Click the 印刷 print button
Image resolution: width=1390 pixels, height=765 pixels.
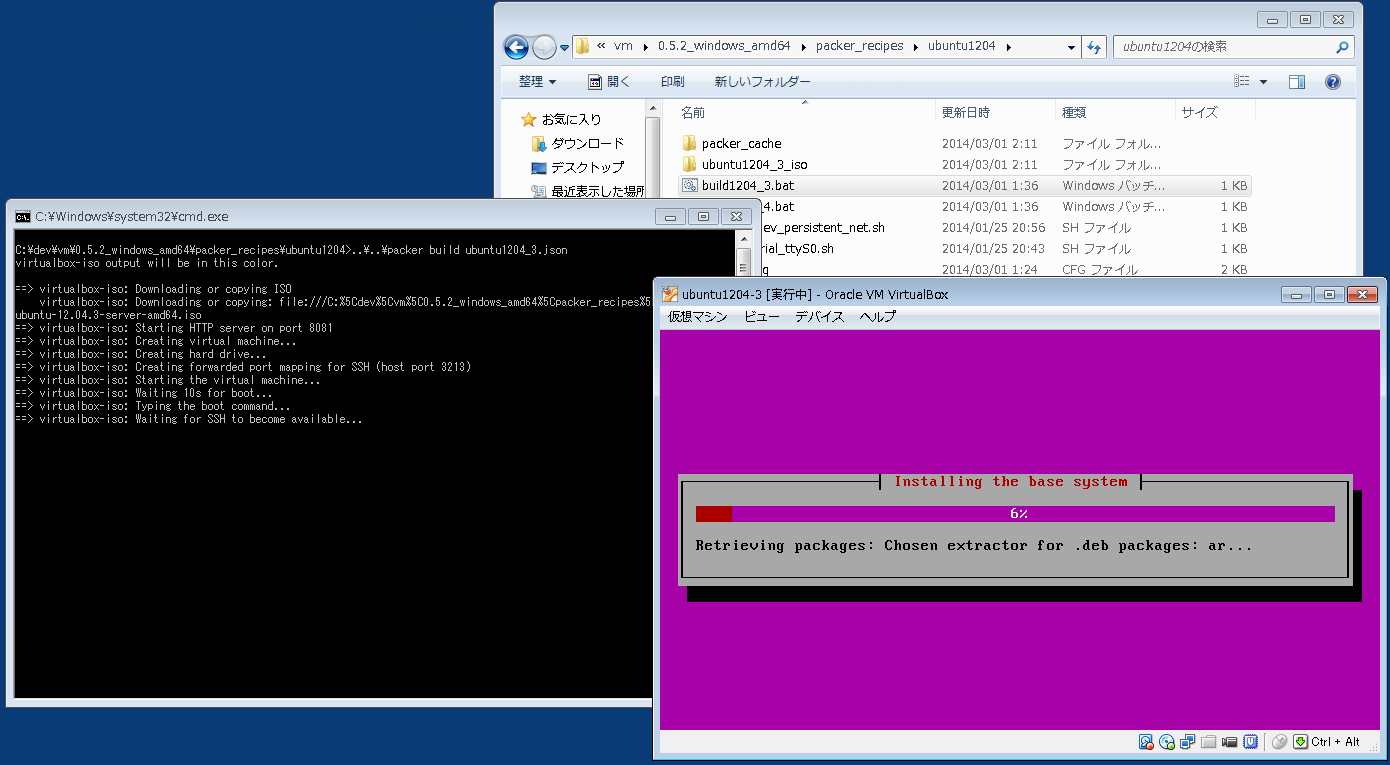(672, 82)
